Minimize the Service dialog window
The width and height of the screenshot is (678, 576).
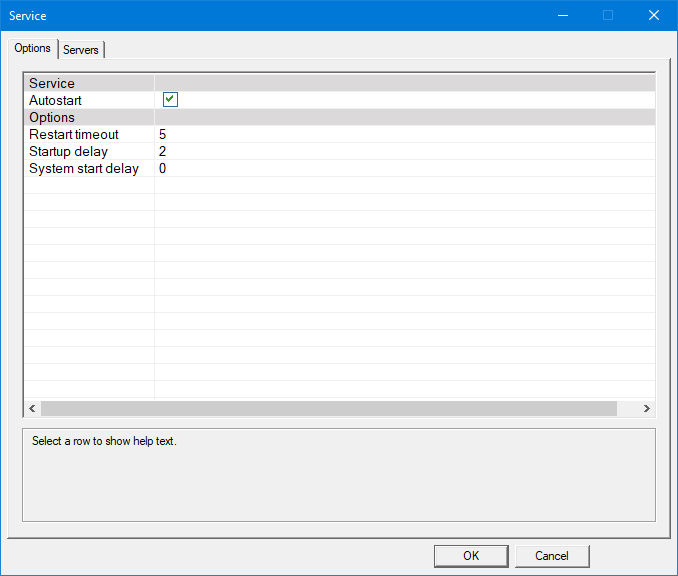point(562,15)
